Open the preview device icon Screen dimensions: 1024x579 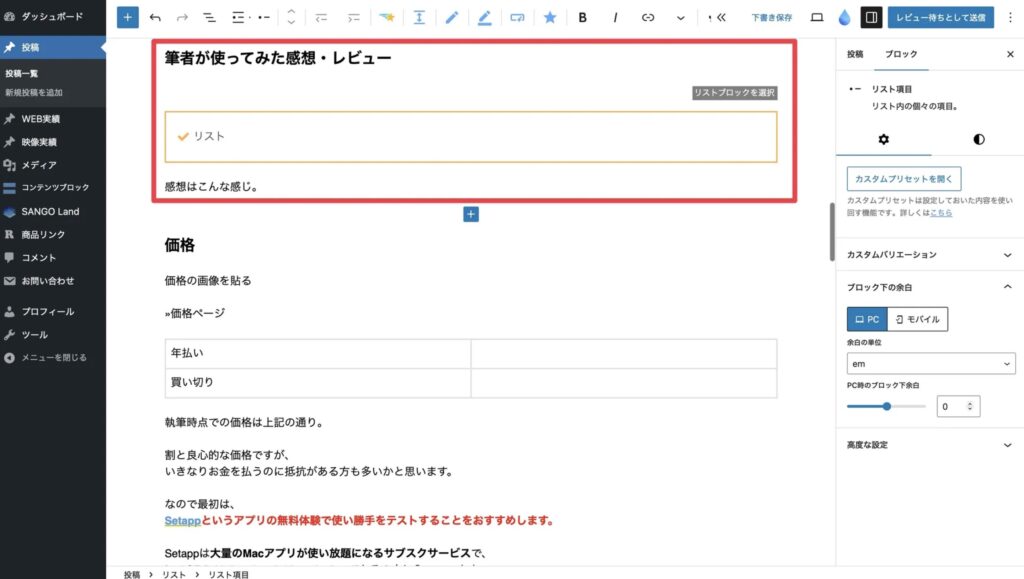816,17
